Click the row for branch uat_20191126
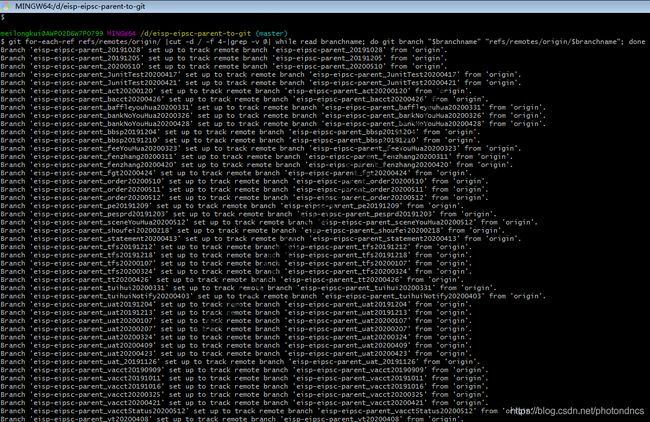The width and height of the screenshot is (650, 422). tap(240, 362)
